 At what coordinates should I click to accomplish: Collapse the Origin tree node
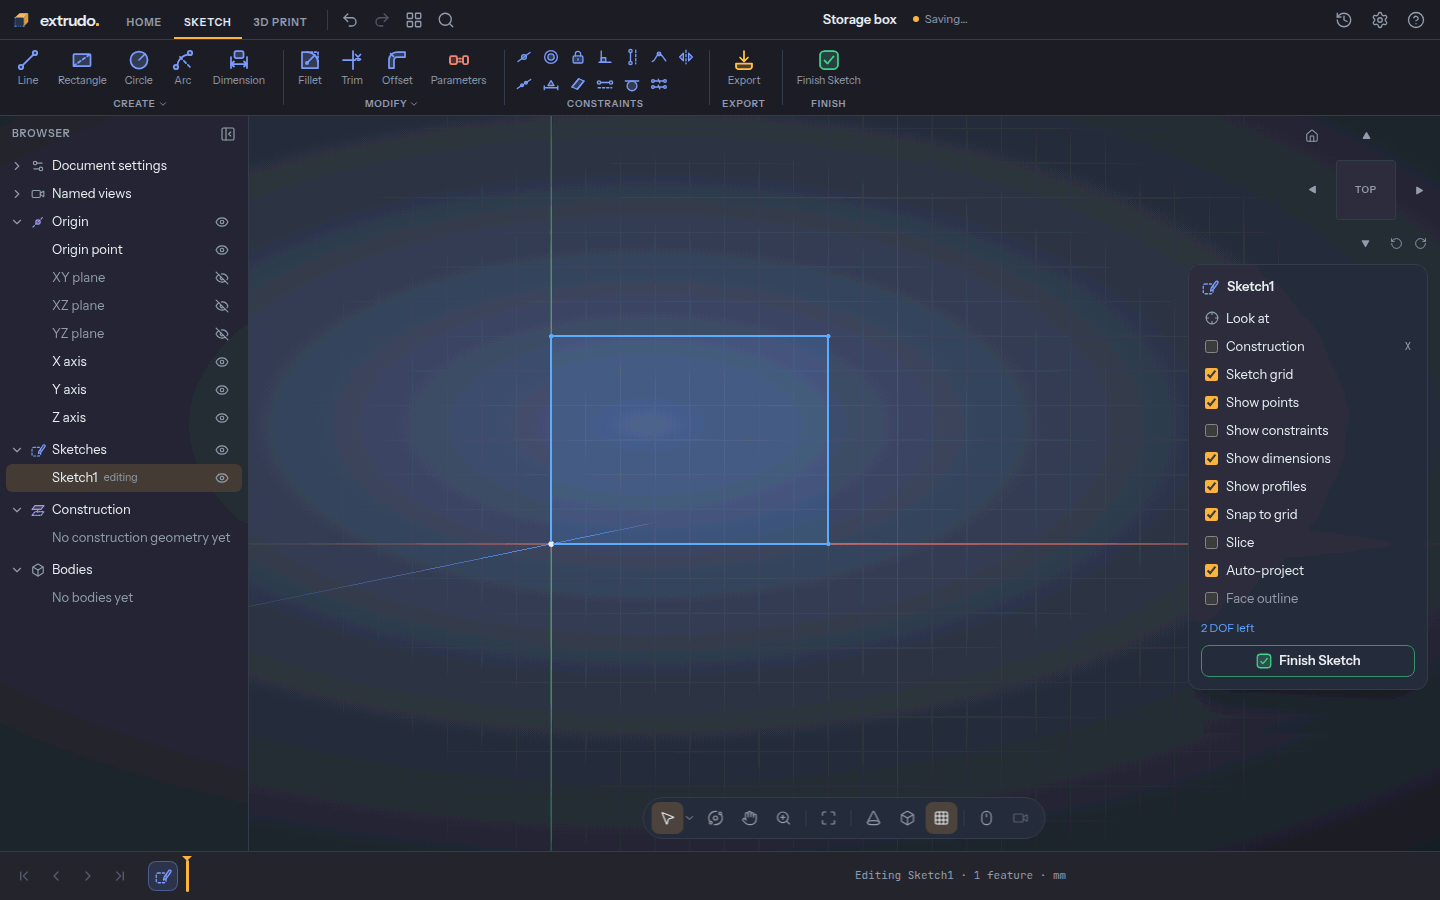[x=17, y=222]
